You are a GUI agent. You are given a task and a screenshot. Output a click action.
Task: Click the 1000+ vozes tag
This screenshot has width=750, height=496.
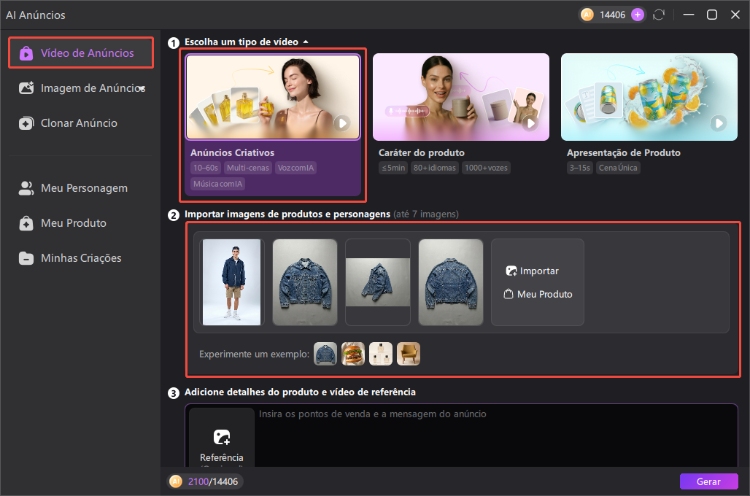(x=486, y=168)
